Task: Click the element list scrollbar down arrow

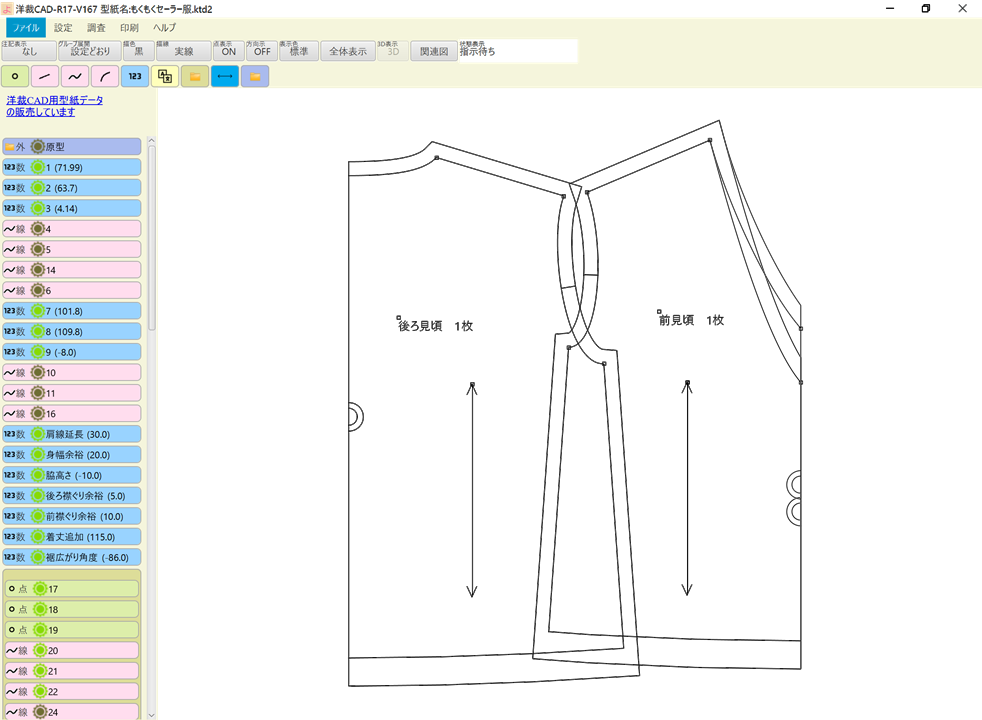Action: (152, 714)
